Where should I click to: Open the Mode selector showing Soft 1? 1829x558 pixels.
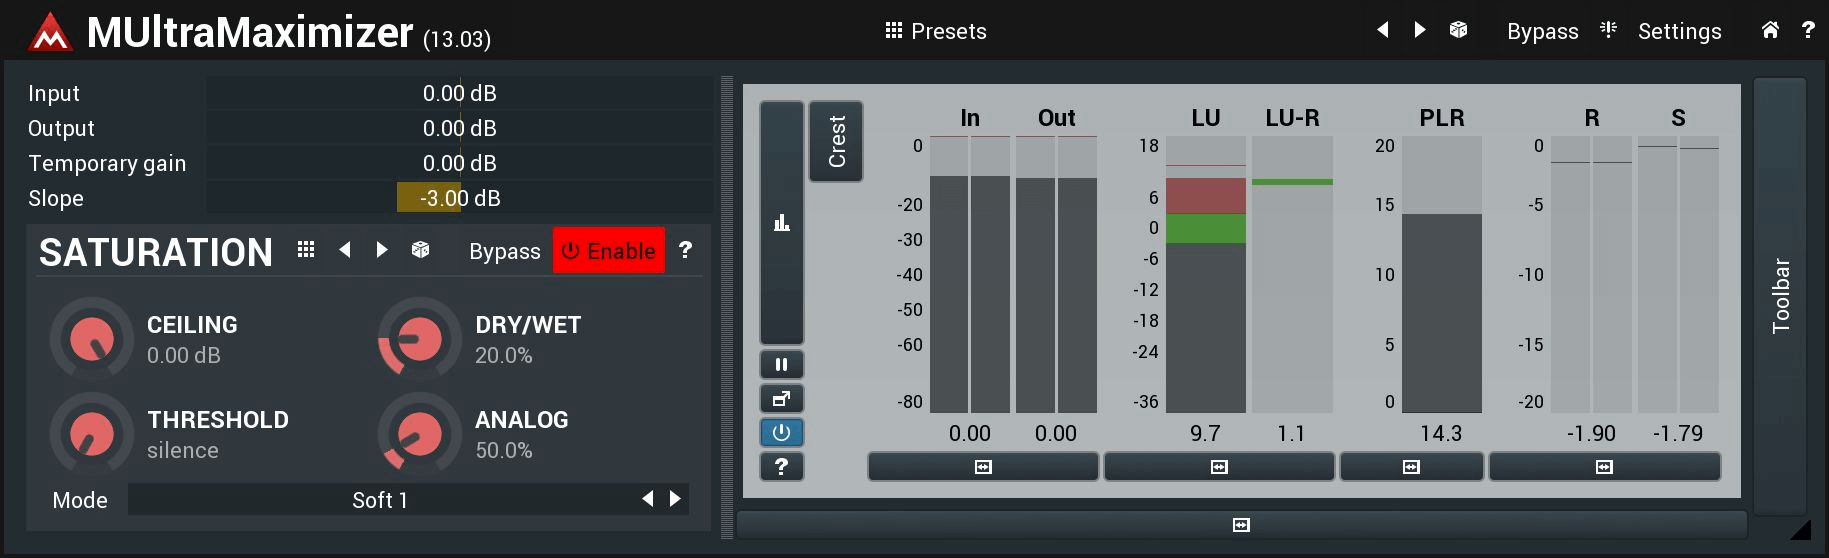380,500
